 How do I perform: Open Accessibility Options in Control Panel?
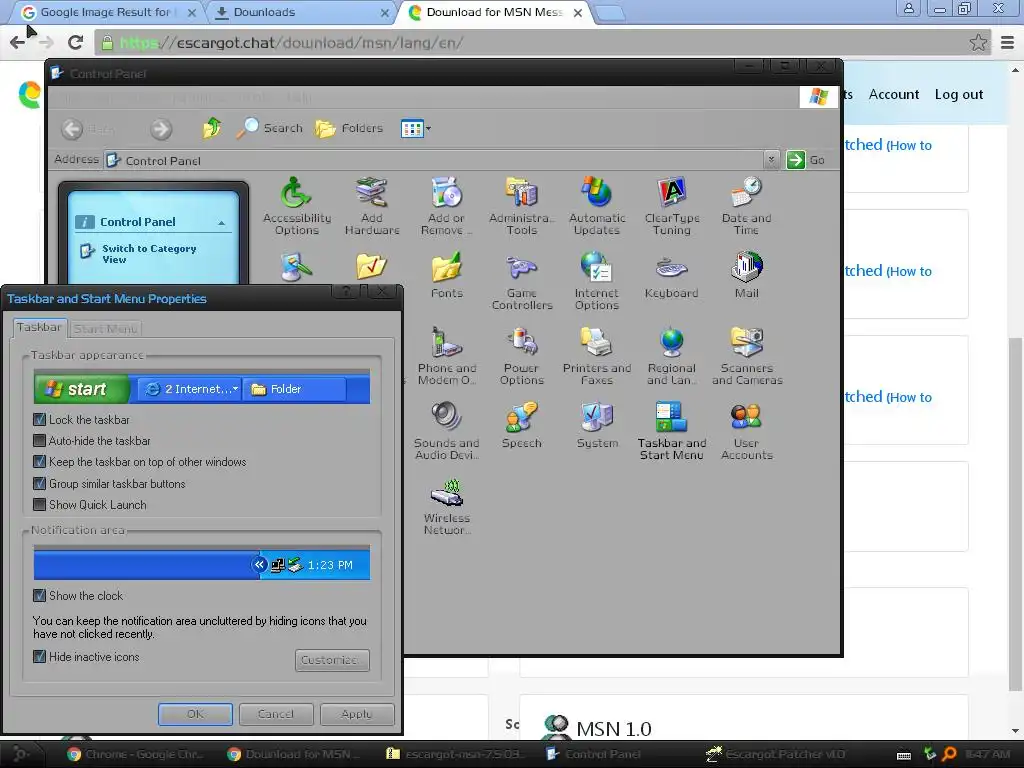tap(296, 206)
